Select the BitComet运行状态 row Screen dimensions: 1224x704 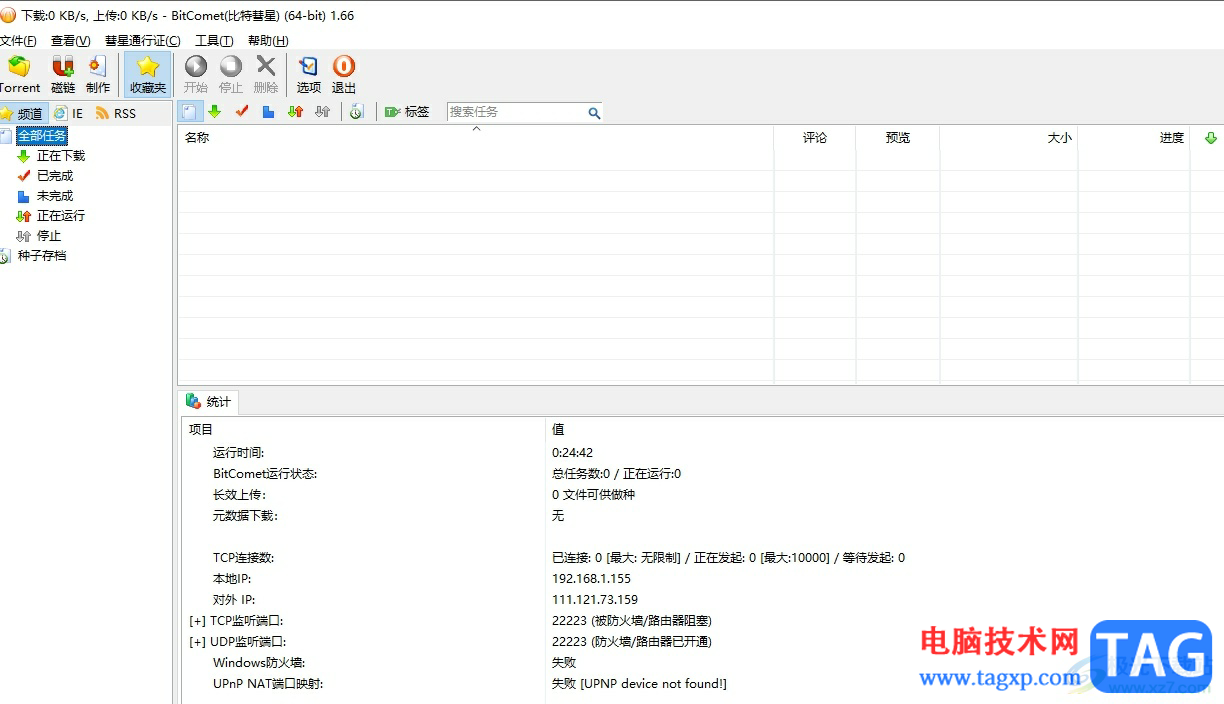click(265, 474)
